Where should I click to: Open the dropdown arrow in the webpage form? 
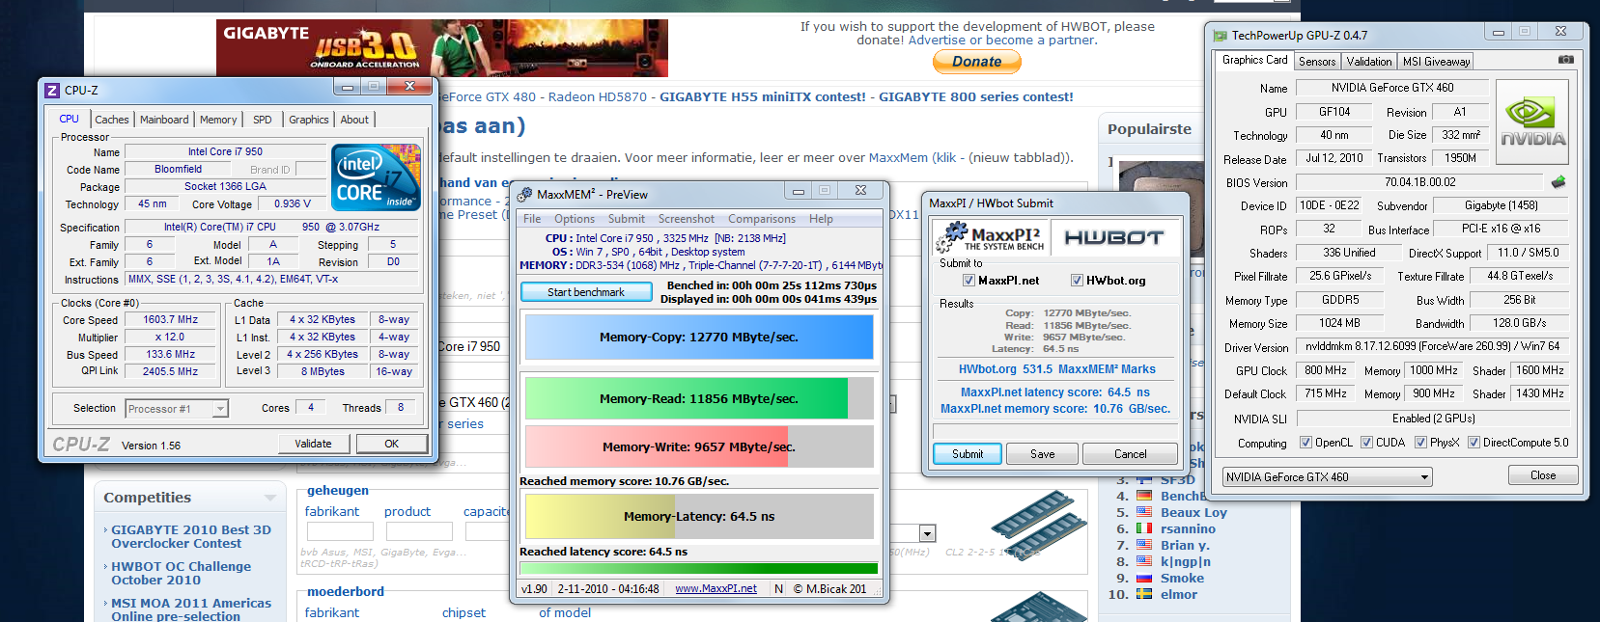coord(927,534)
